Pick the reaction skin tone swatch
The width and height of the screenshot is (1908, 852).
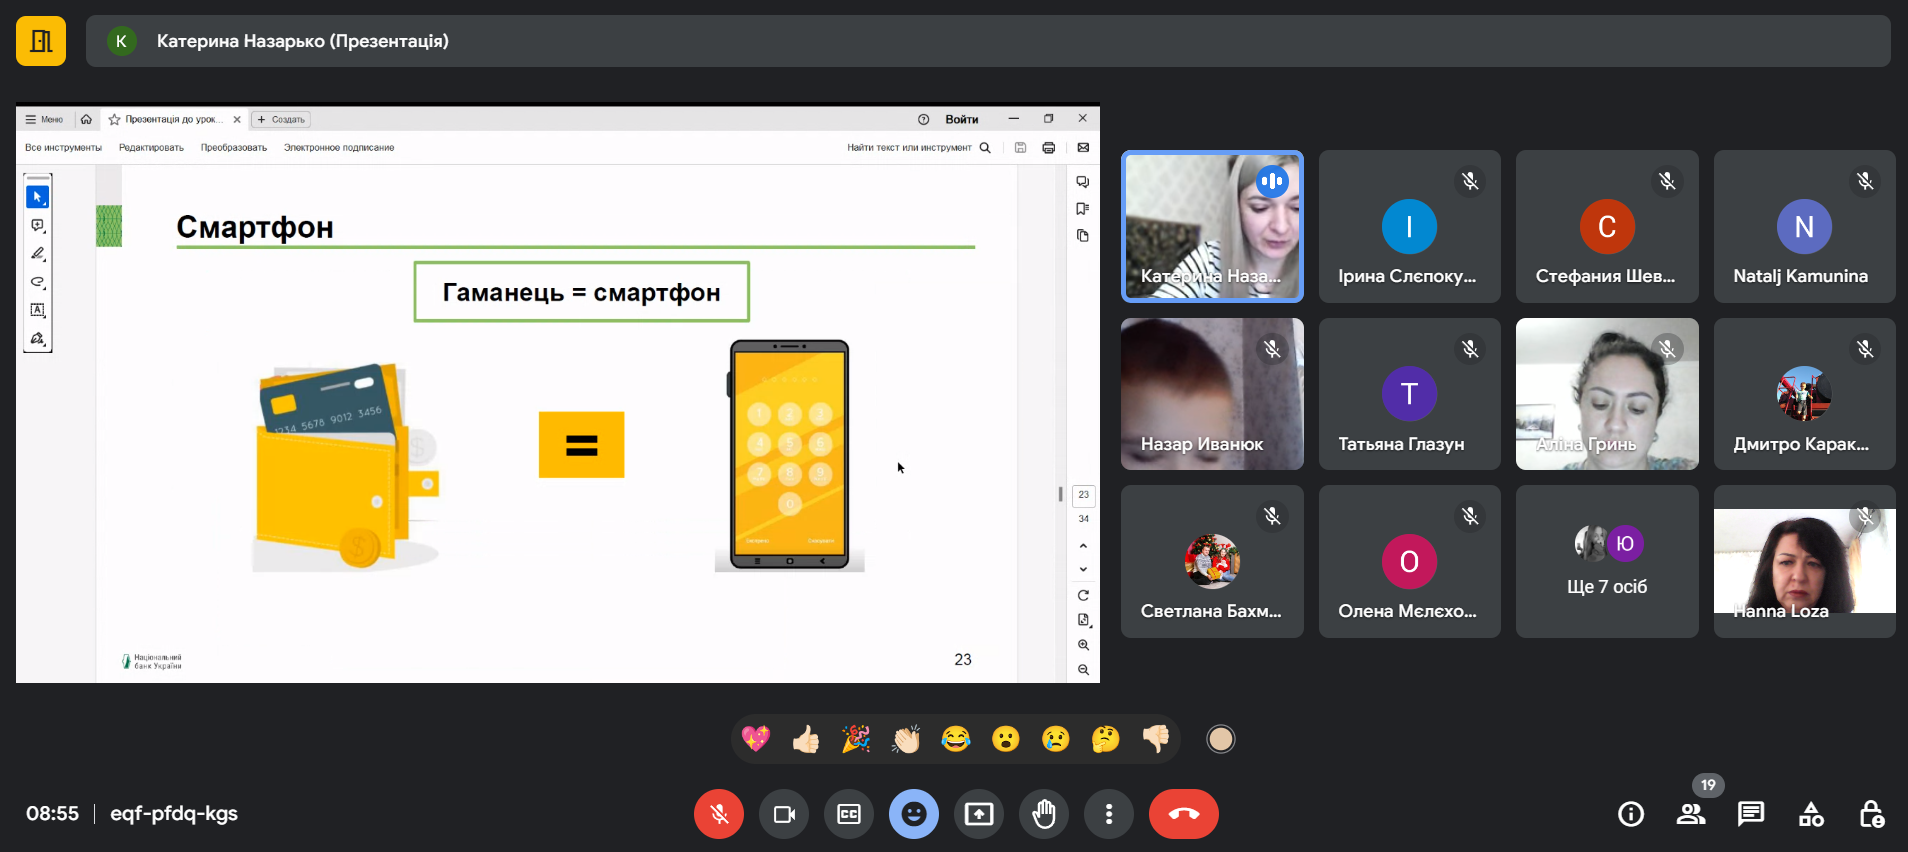coord(1220,739)
